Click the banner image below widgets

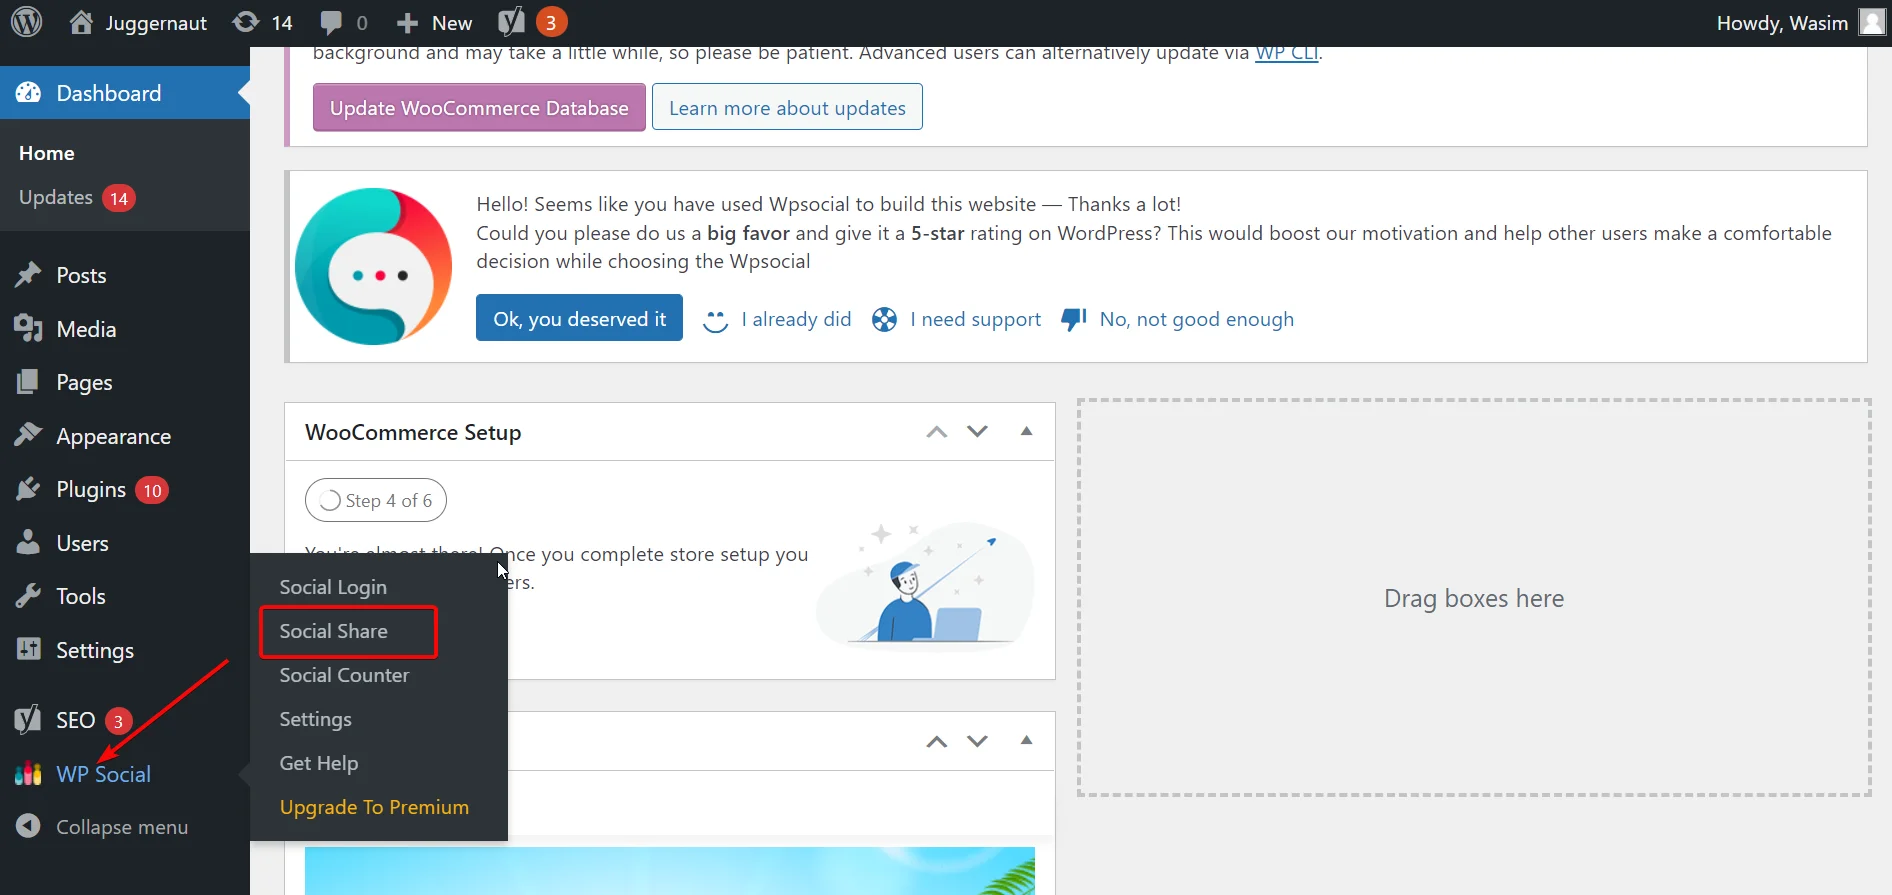pos(669,871)
